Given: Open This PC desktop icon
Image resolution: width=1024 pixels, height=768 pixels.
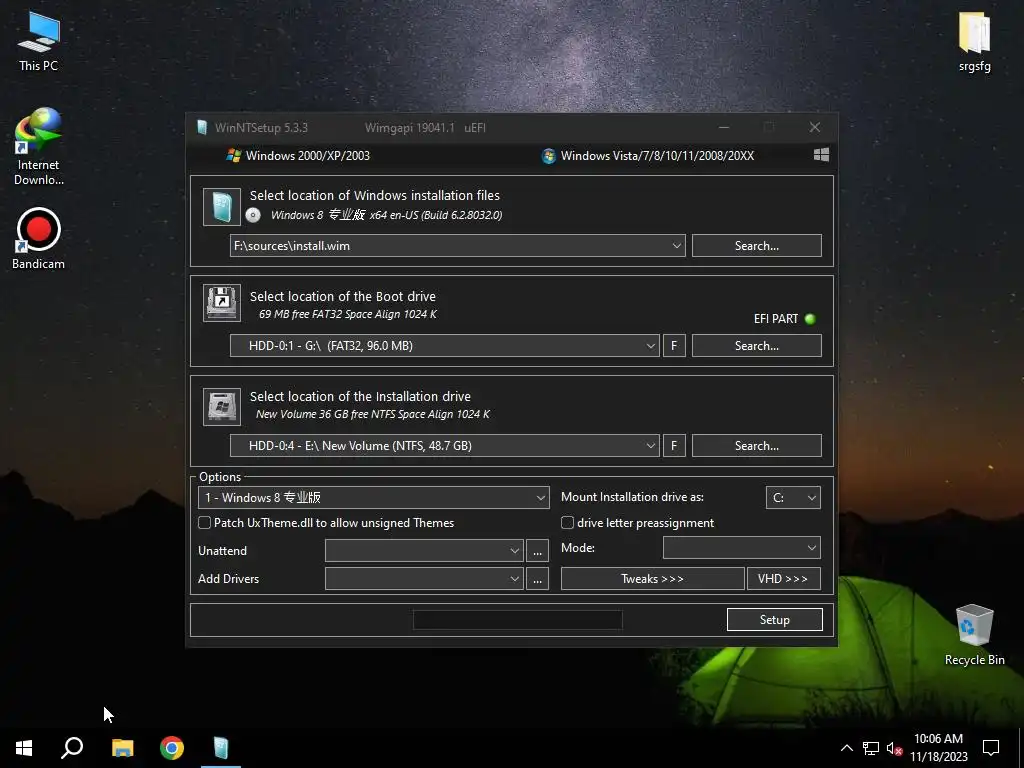Looking at the screenshot, I should (x=39, y=42).
